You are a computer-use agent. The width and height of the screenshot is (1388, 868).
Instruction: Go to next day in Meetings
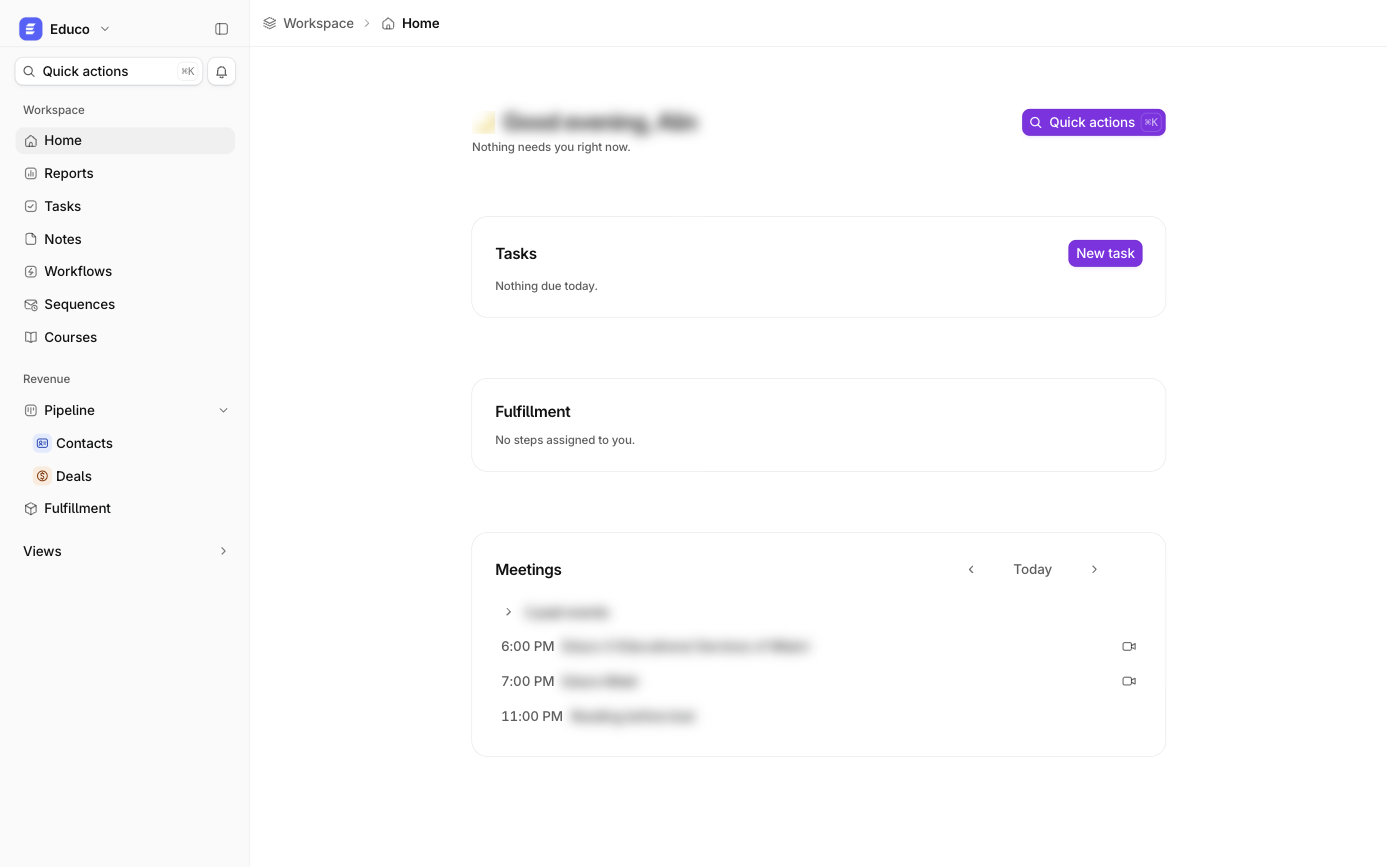[x=1094, y=569]
